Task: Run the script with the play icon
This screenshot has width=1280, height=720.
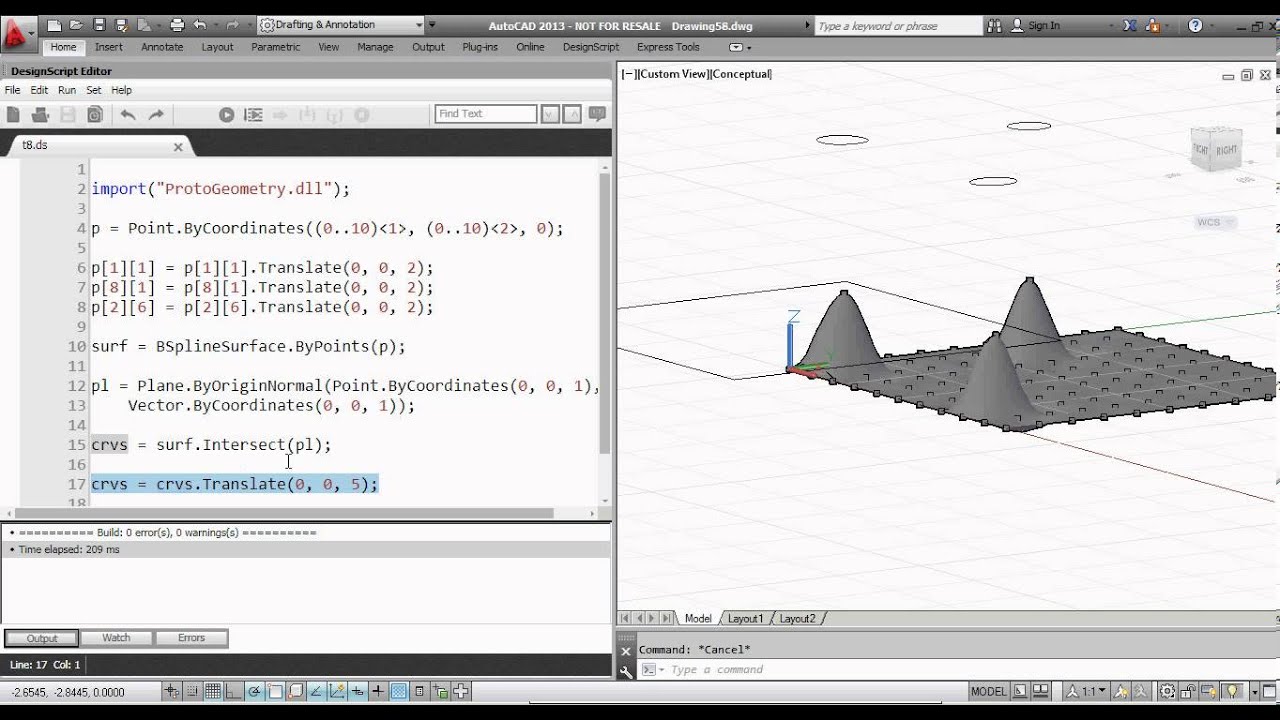Action: coord(226,115)
